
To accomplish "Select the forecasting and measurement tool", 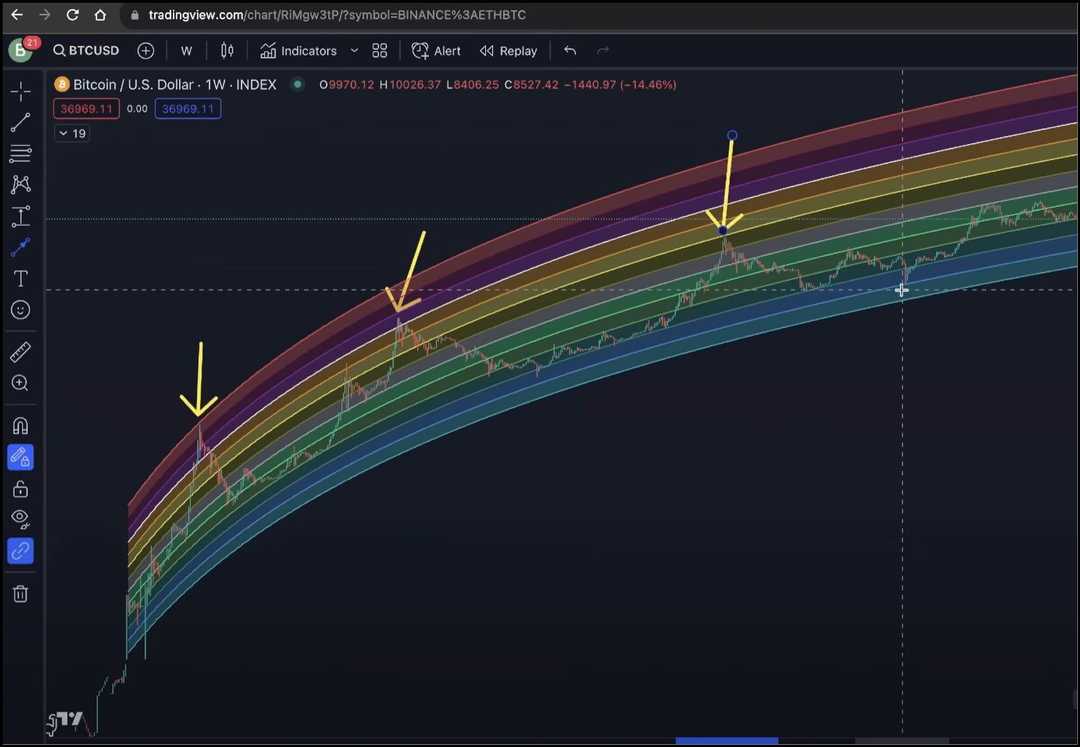I will click(x=20, y=216).
